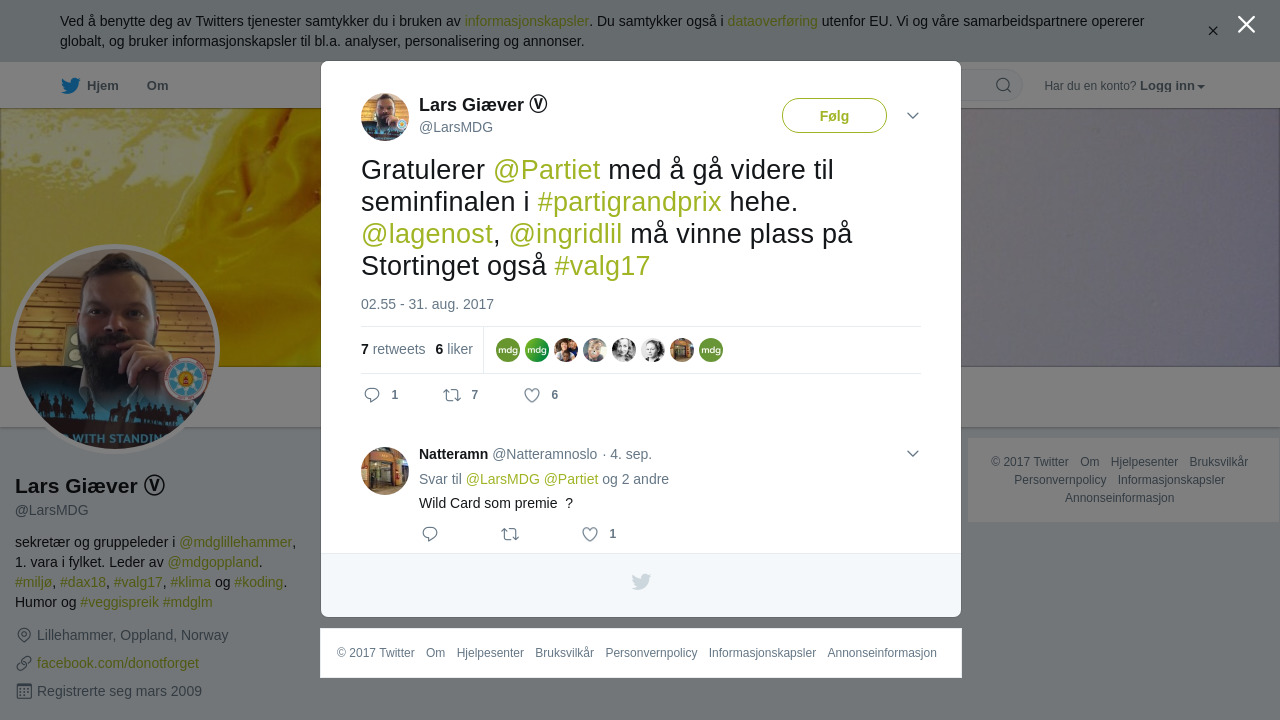Like Natteramn's reply with heart icon

click(x=590, y=534)
